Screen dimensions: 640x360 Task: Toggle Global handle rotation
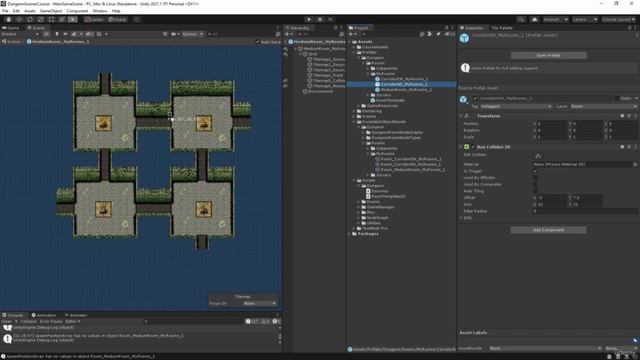pyautogui.click(x=118, y=19)
